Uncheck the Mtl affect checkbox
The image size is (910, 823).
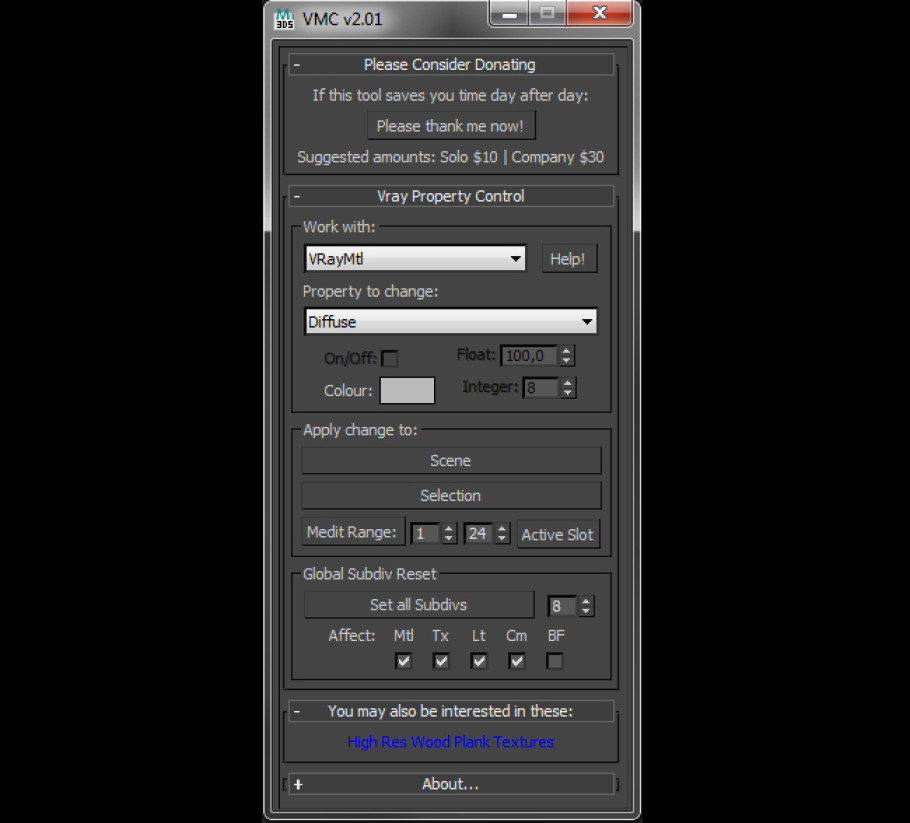[403, 661]
